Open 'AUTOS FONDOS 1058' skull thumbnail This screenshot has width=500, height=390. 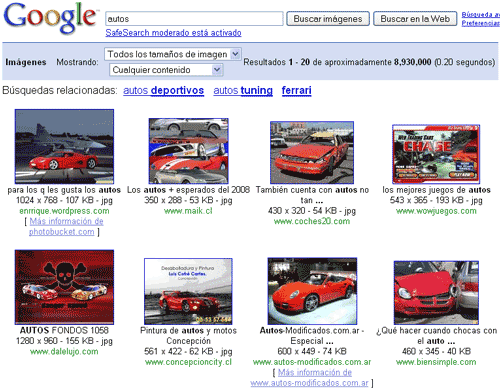pos(64,287)
